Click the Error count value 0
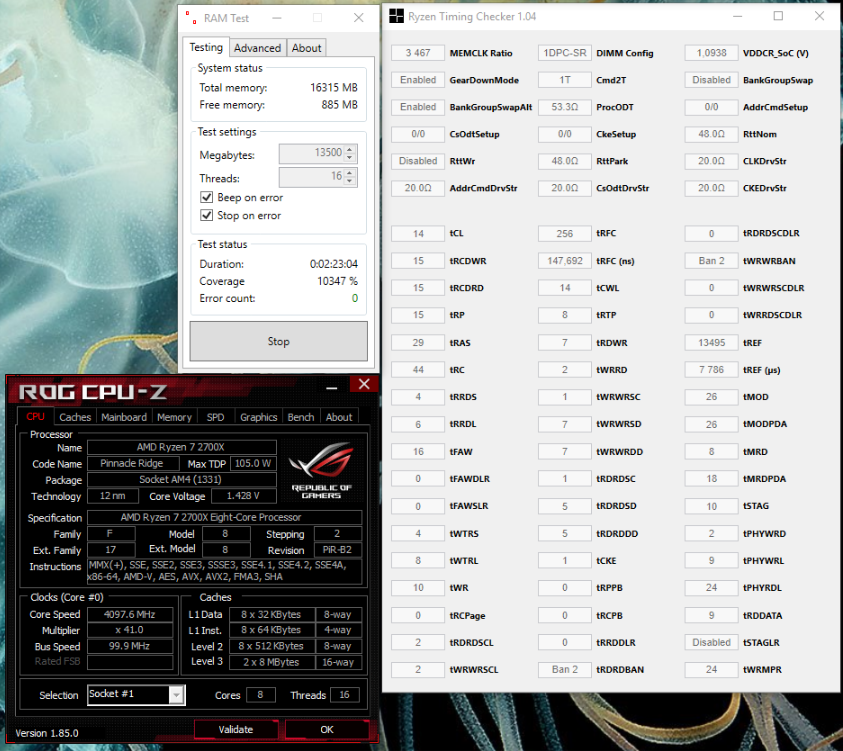The height and width of the screenshot is (751, 843). point(355,298)
